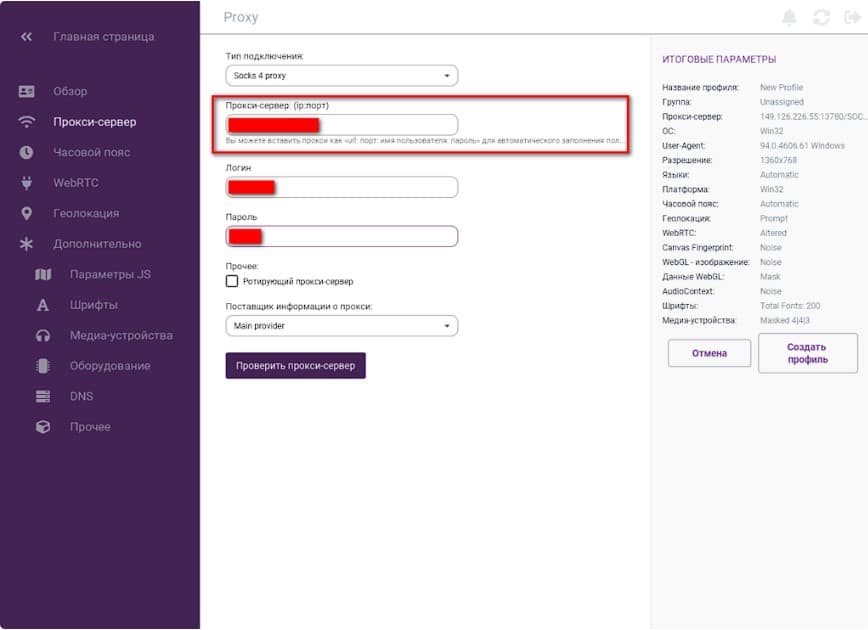Click the refresh arrows icon in header
Viewport: 868px width, 630px height.
click(822, 18)
